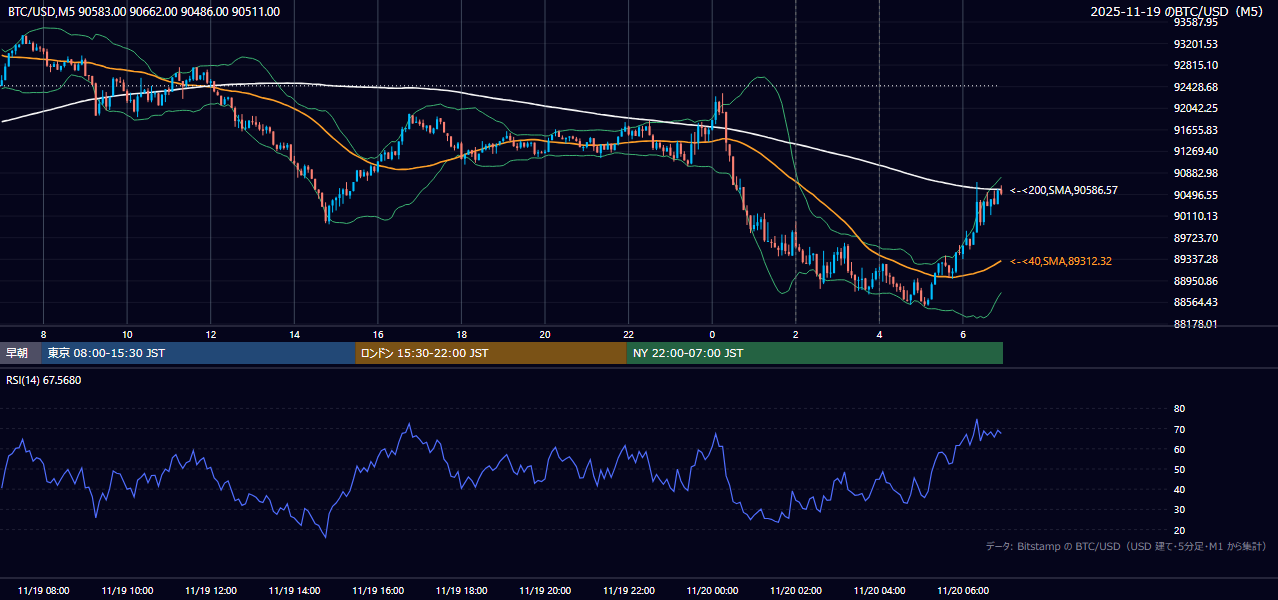Click the 11/20 00:00 date label
Image resolution: width=1278 pixels, height=600 pixels.
click(x=712, y=591)
